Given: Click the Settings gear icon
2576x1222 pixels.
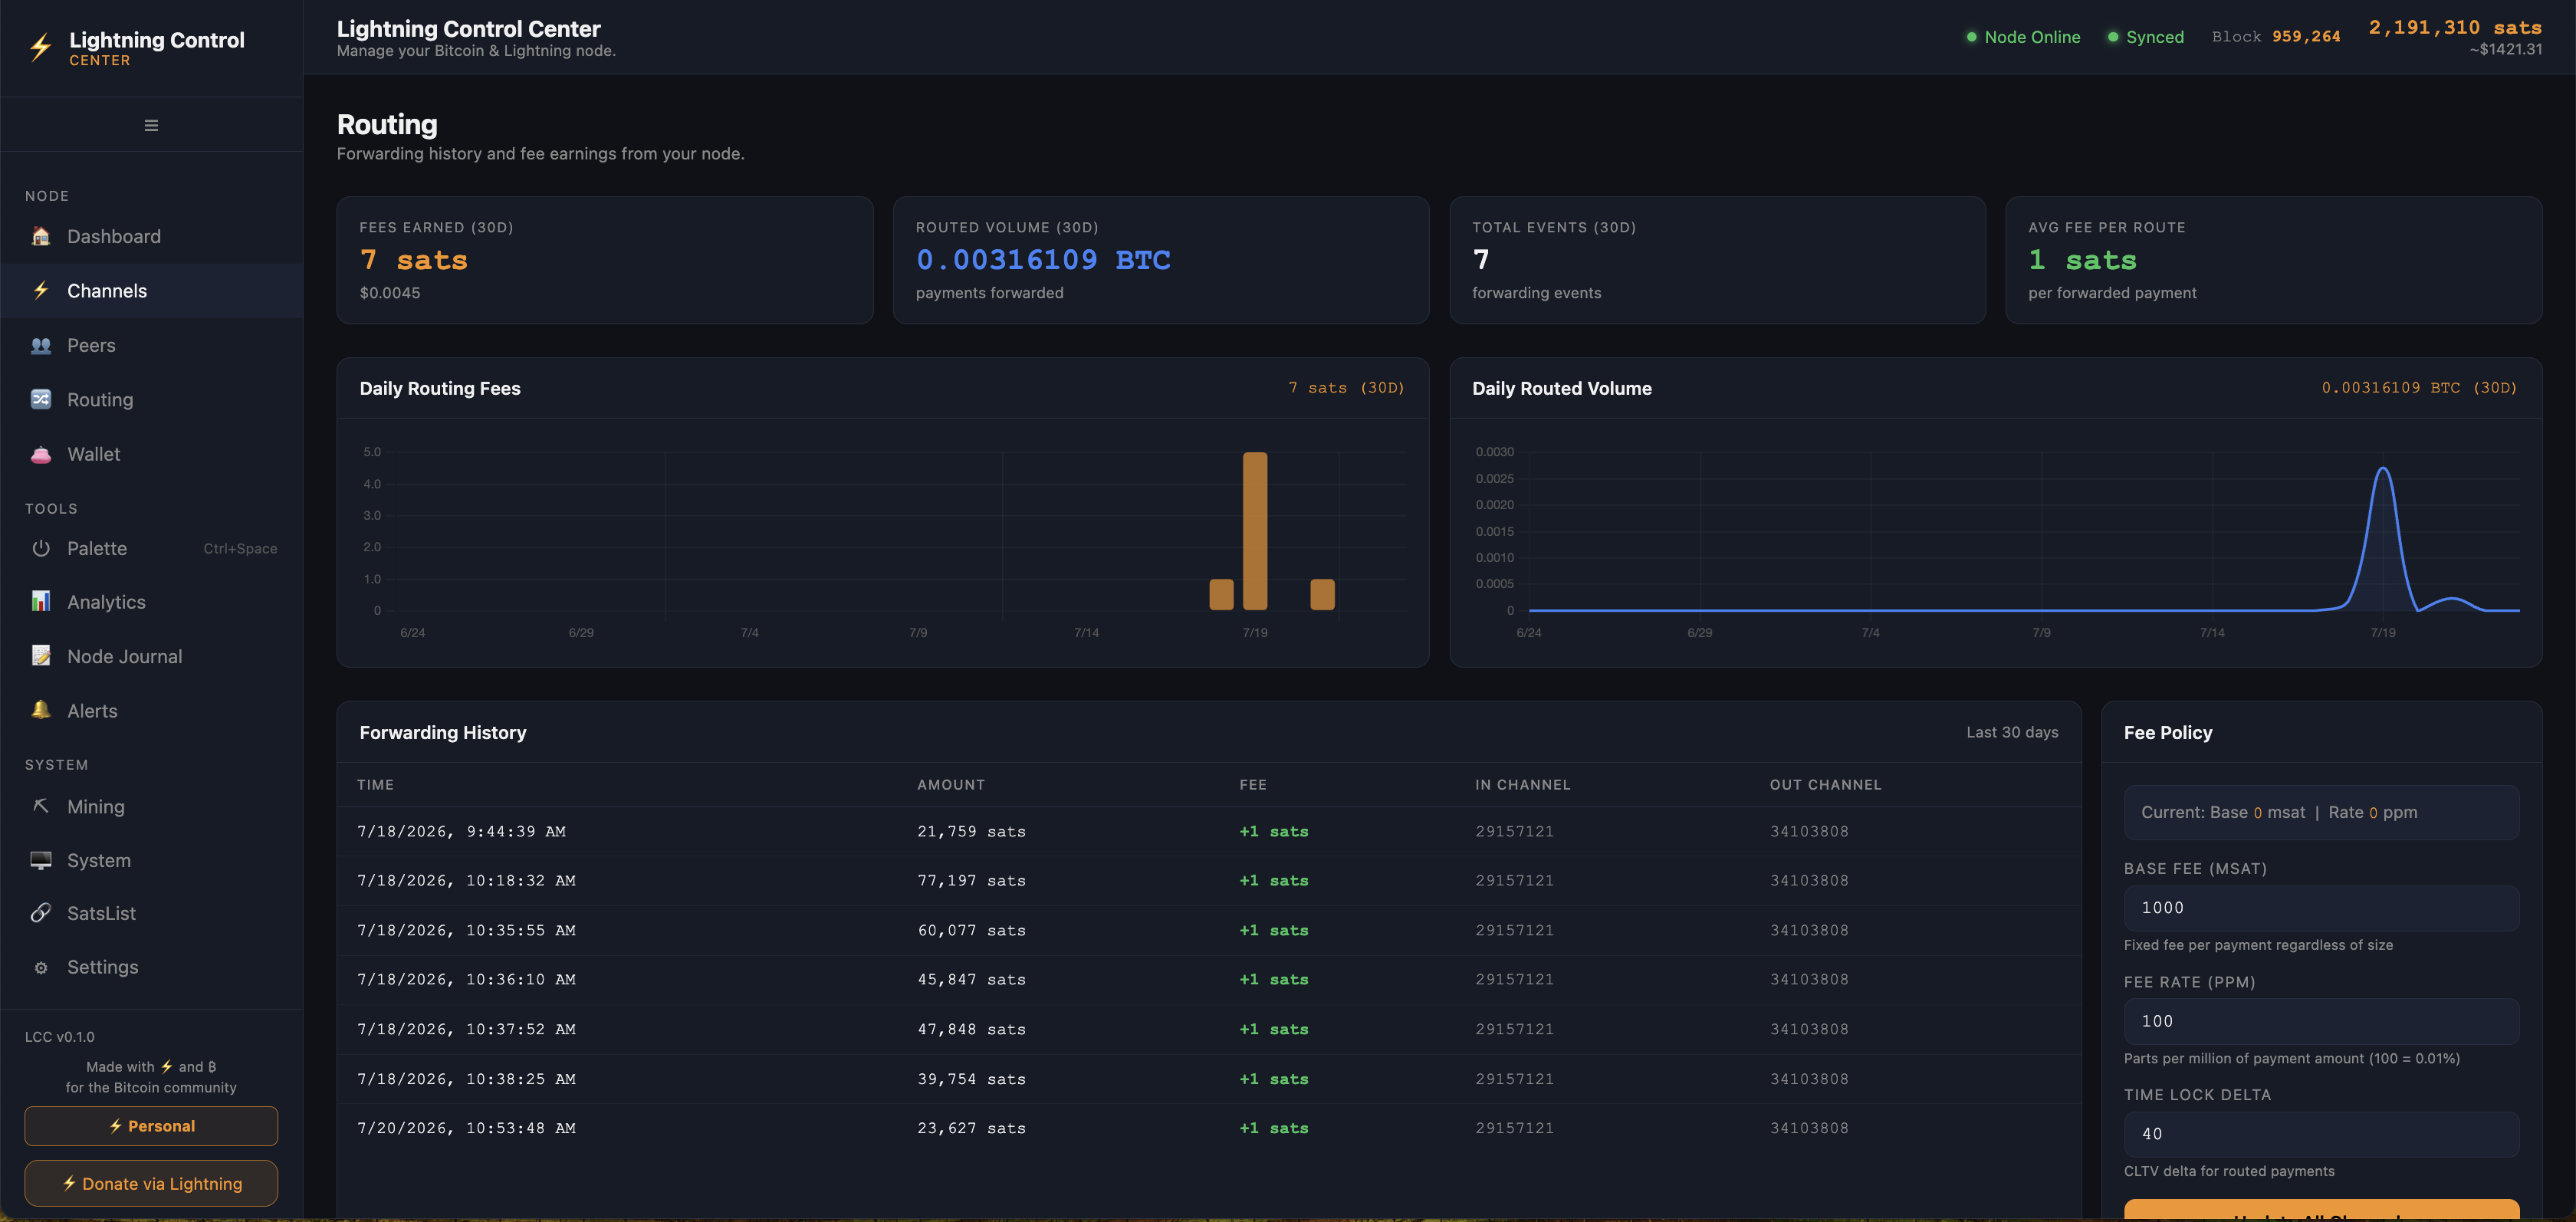Looking at the screenshot, I should click(x=41, y=967).
